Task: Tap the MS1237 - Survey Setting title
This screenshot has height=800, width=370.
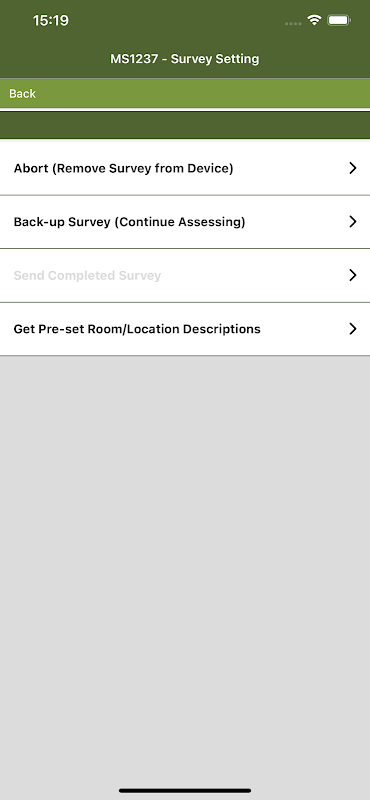Action: [185, 59]
